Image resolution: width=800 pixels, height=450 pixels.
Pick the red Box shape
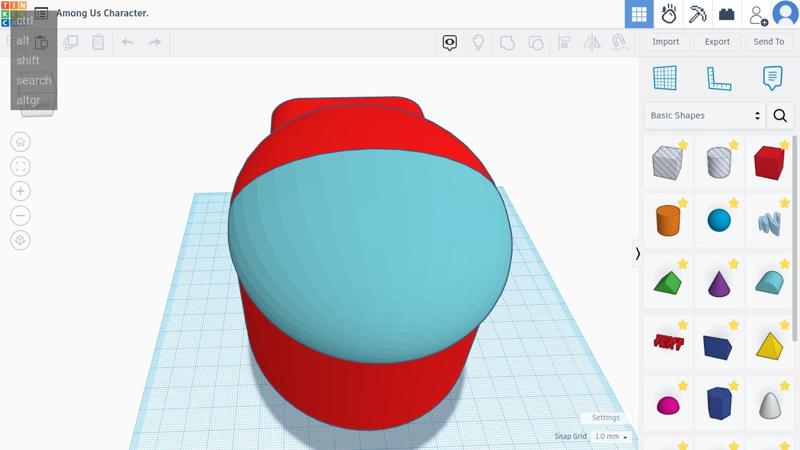point(769,163)
